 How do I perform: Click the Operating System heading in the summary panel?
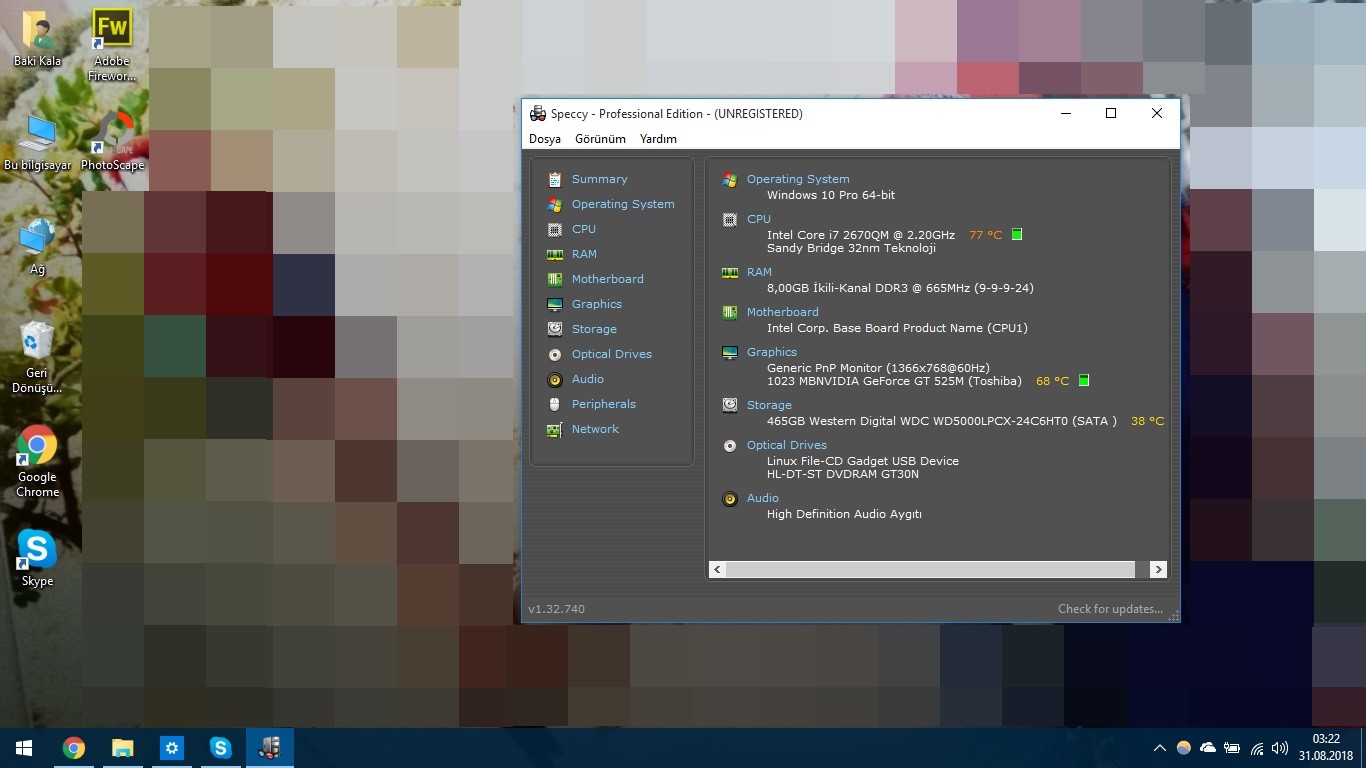[798, 179]
